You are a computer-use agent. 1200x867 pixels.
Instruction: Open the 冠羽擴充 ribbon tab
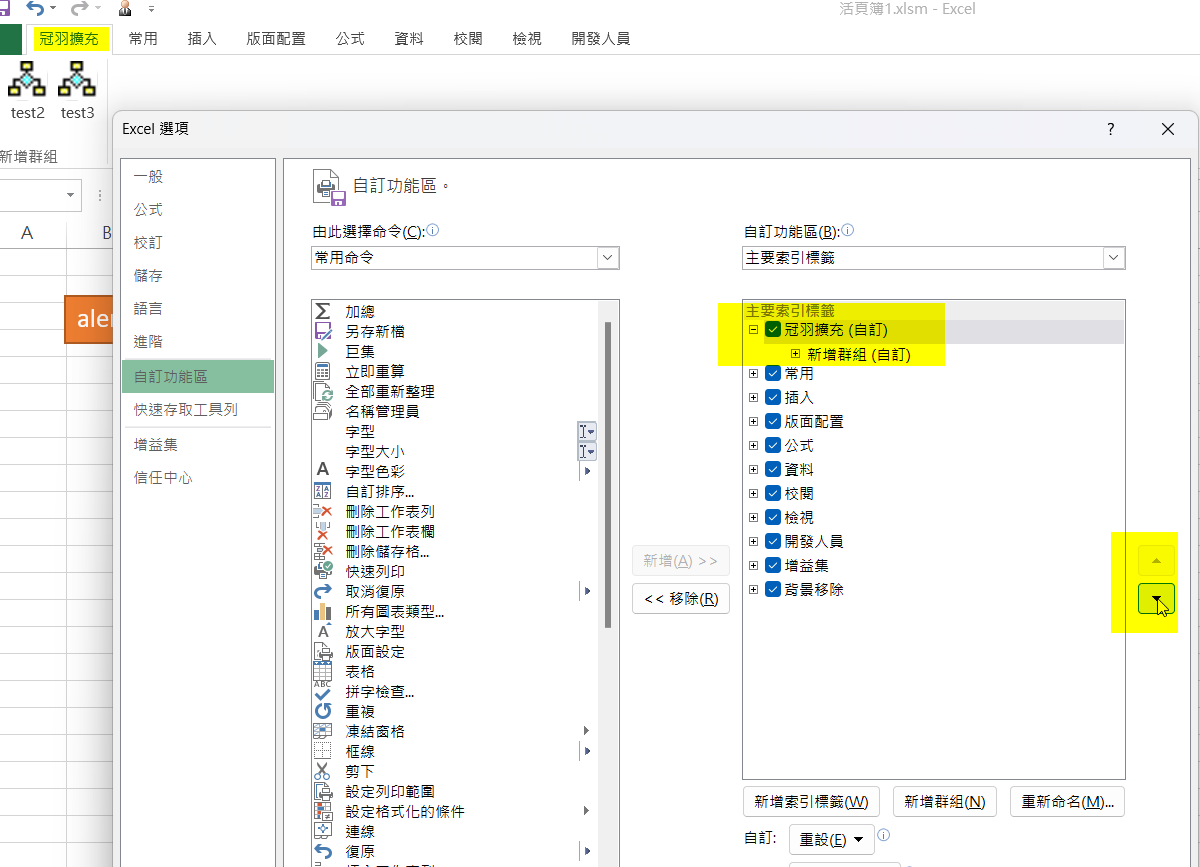pos(69,39)
